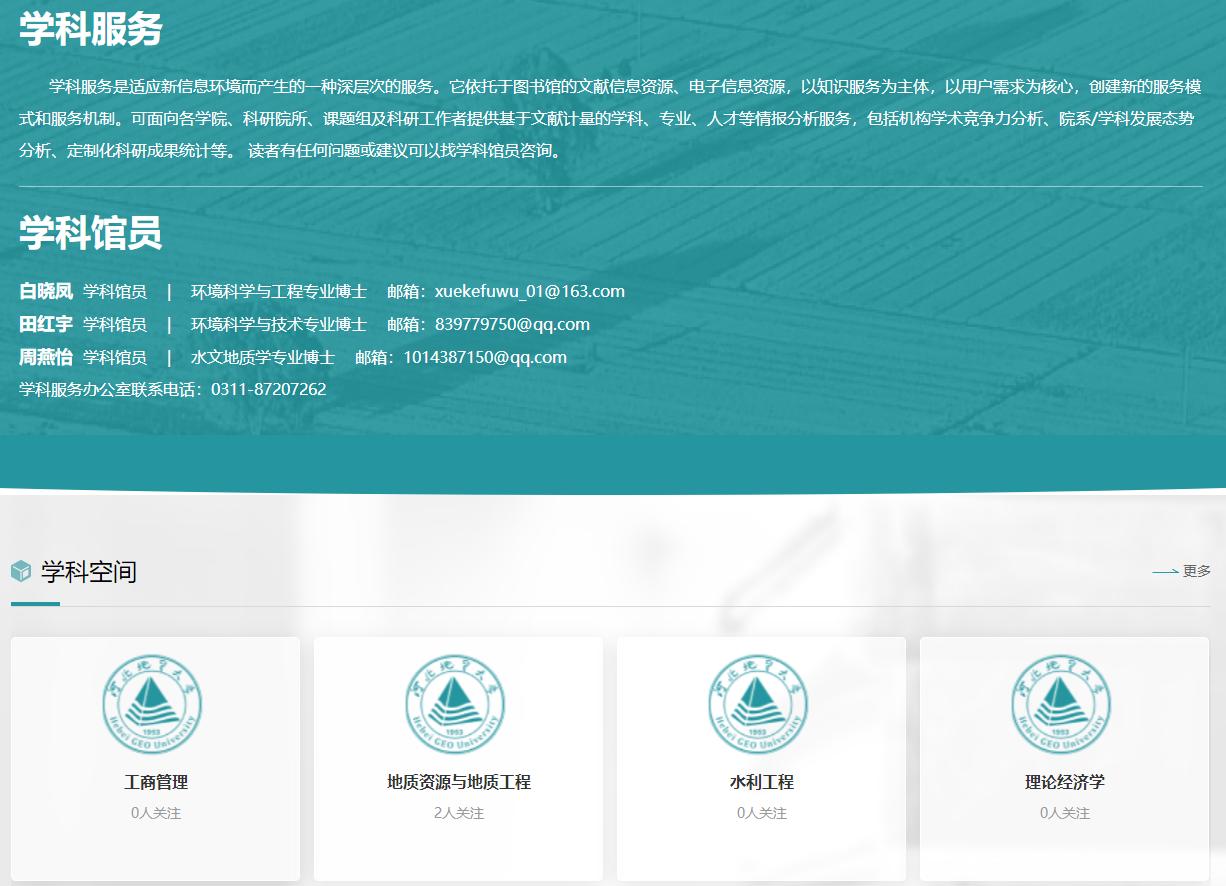This screenshot has height=886, width=1226.
Task: Click the 地质资源与地质工程 university logo icon
Action: click(x=457, y=704)
